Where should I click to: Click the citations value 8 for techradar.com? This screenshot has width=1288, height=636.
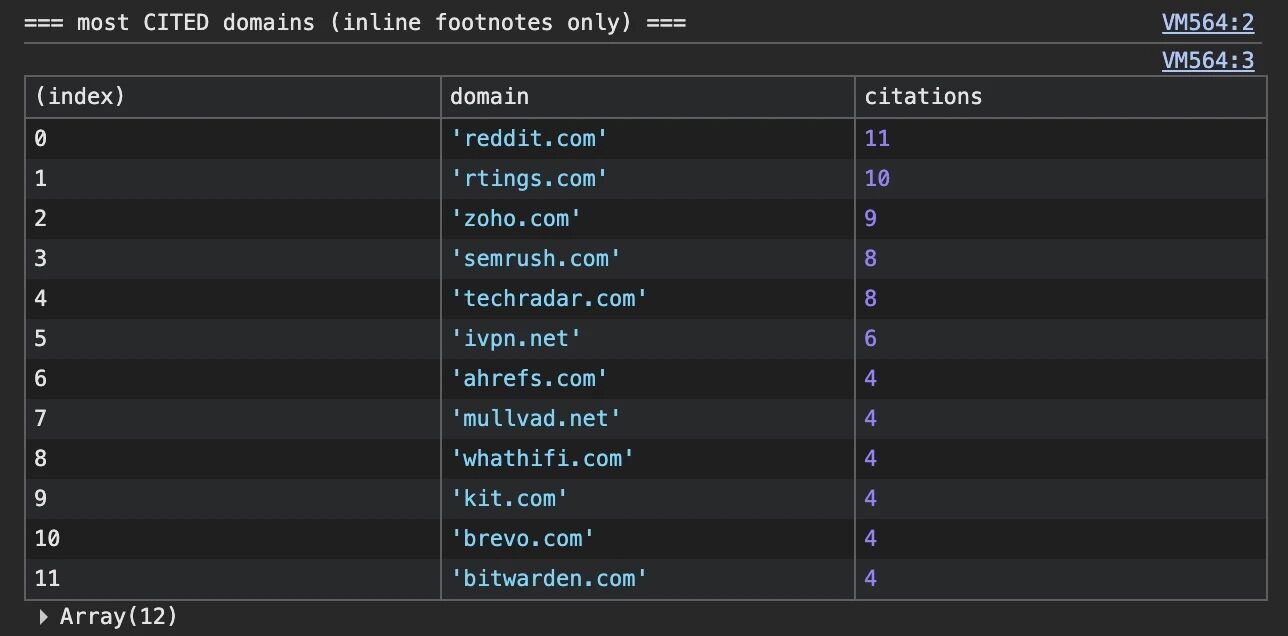[x=871, y=298]
